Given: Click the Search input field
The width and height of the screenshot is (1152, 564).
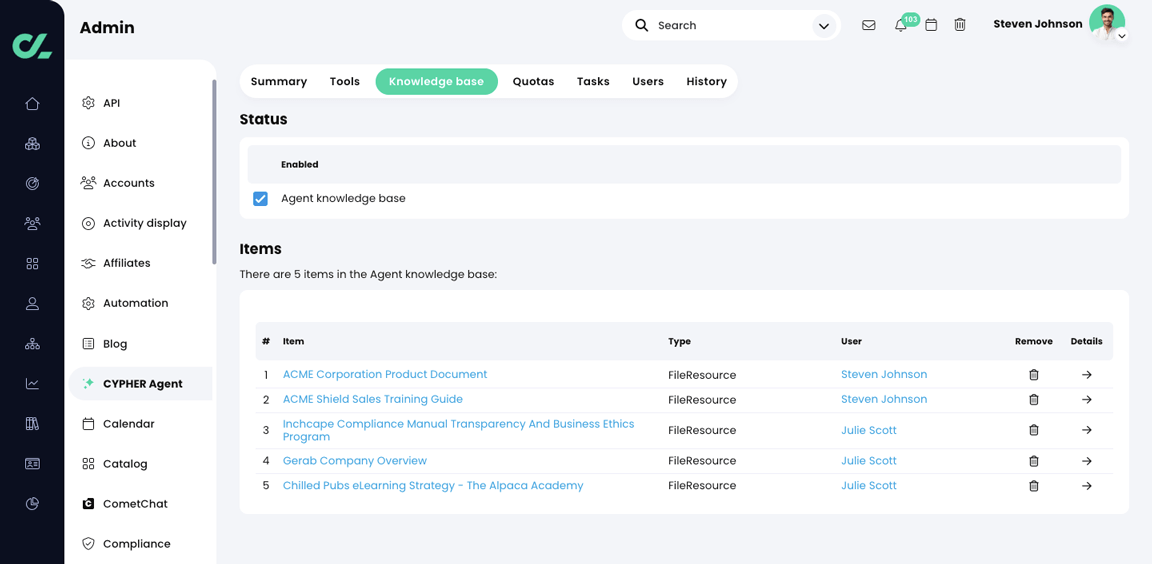Looking at the screenshot, I should [x=731, y=26].
